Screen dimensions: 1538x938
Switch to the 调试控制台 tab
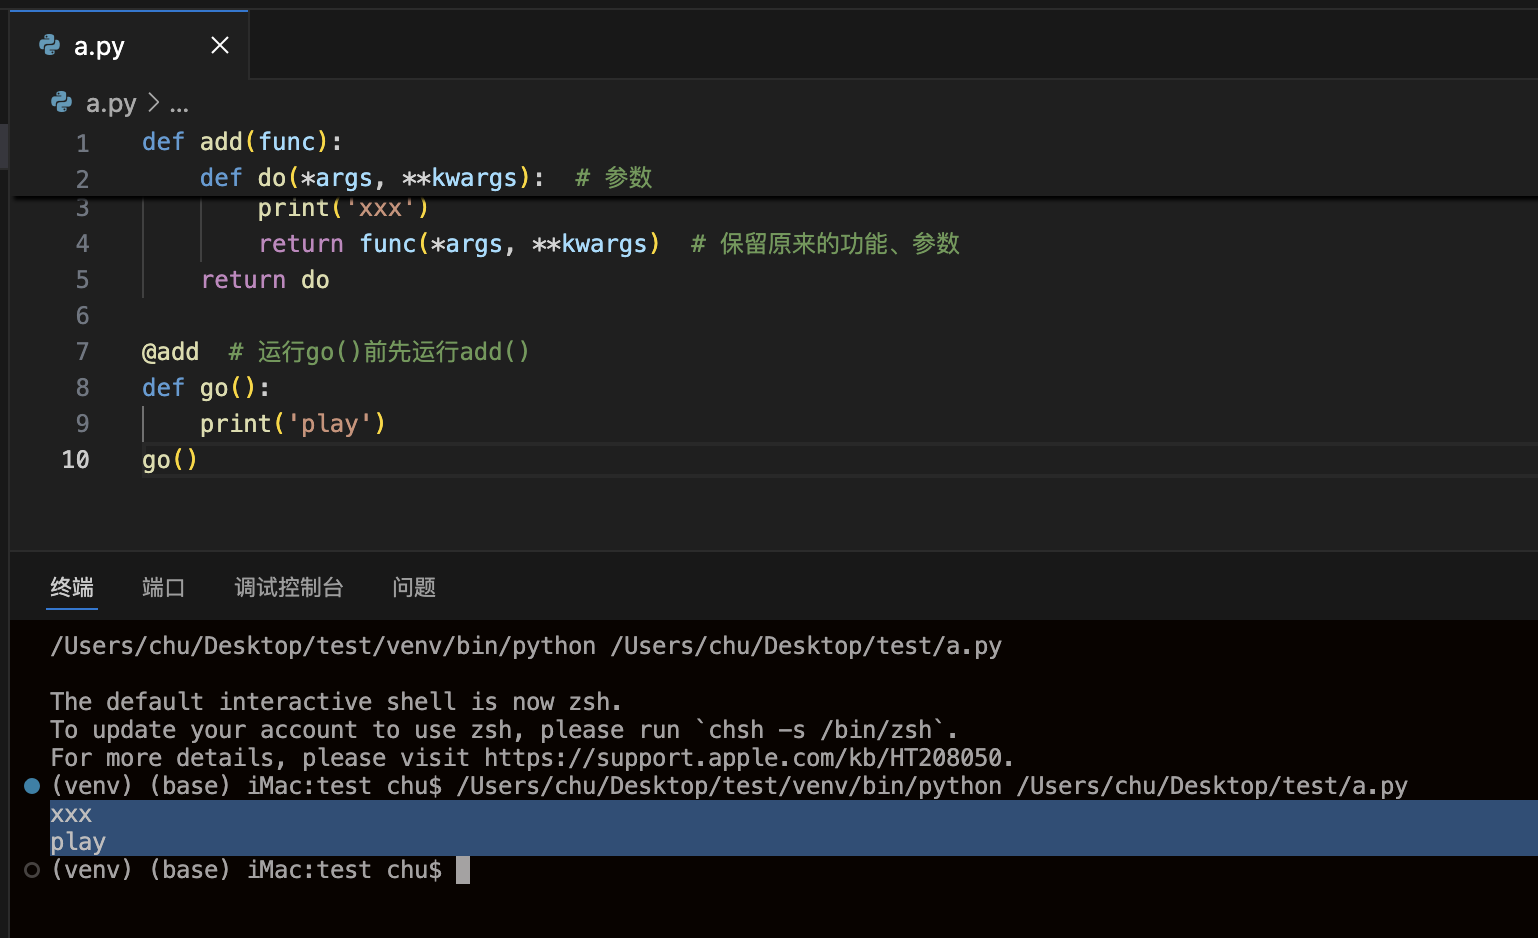[288, 587]
